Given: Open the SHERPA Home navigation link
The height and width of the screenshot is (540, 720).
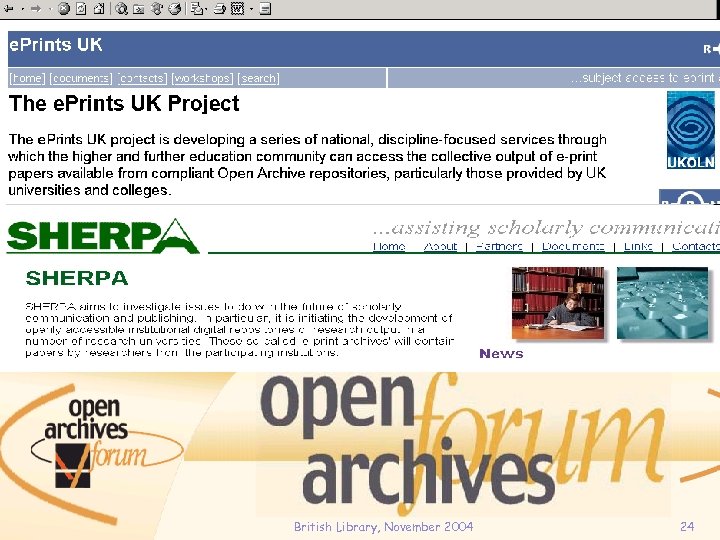Looking at the screenshot, I should coord(389,247).
